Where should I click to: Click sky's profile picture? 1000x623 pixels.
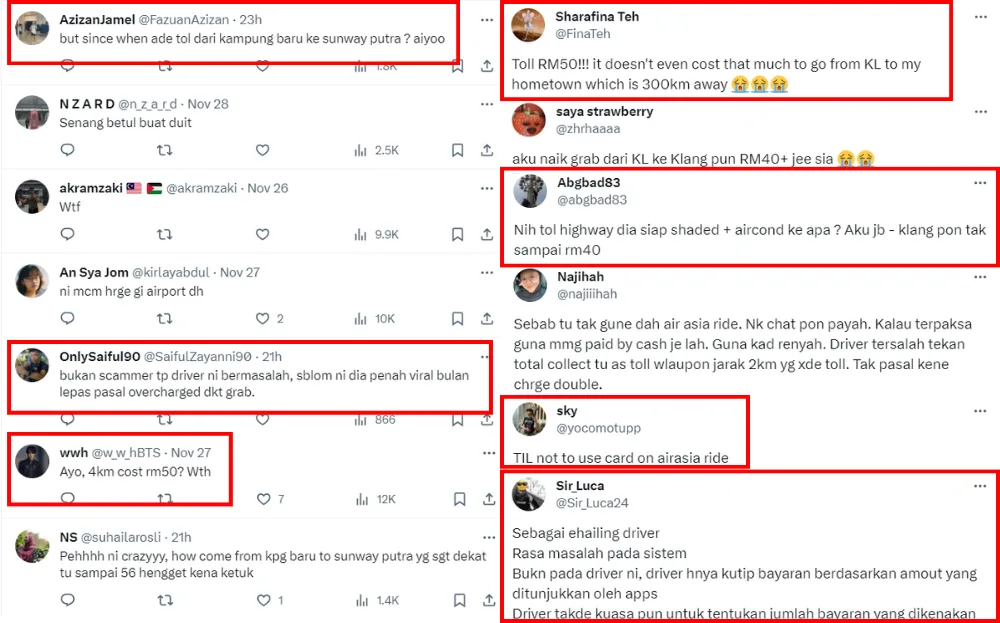point(529,419)
